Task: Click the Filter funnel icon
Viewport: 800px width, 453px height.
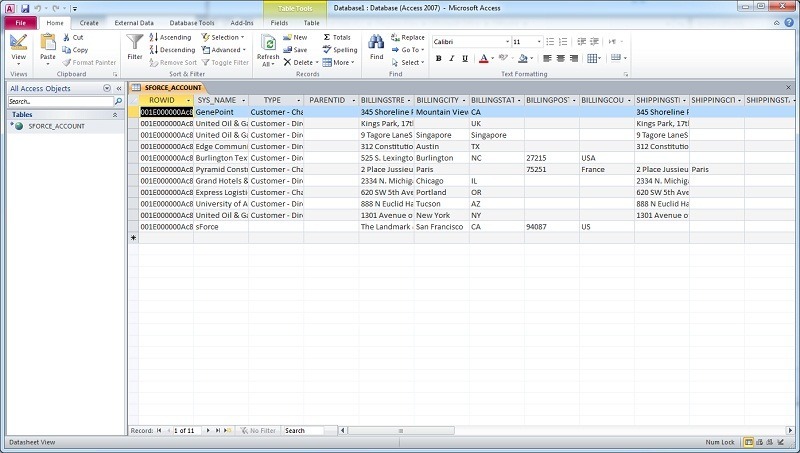Action: pyautogui.click(x=134, y=45)
